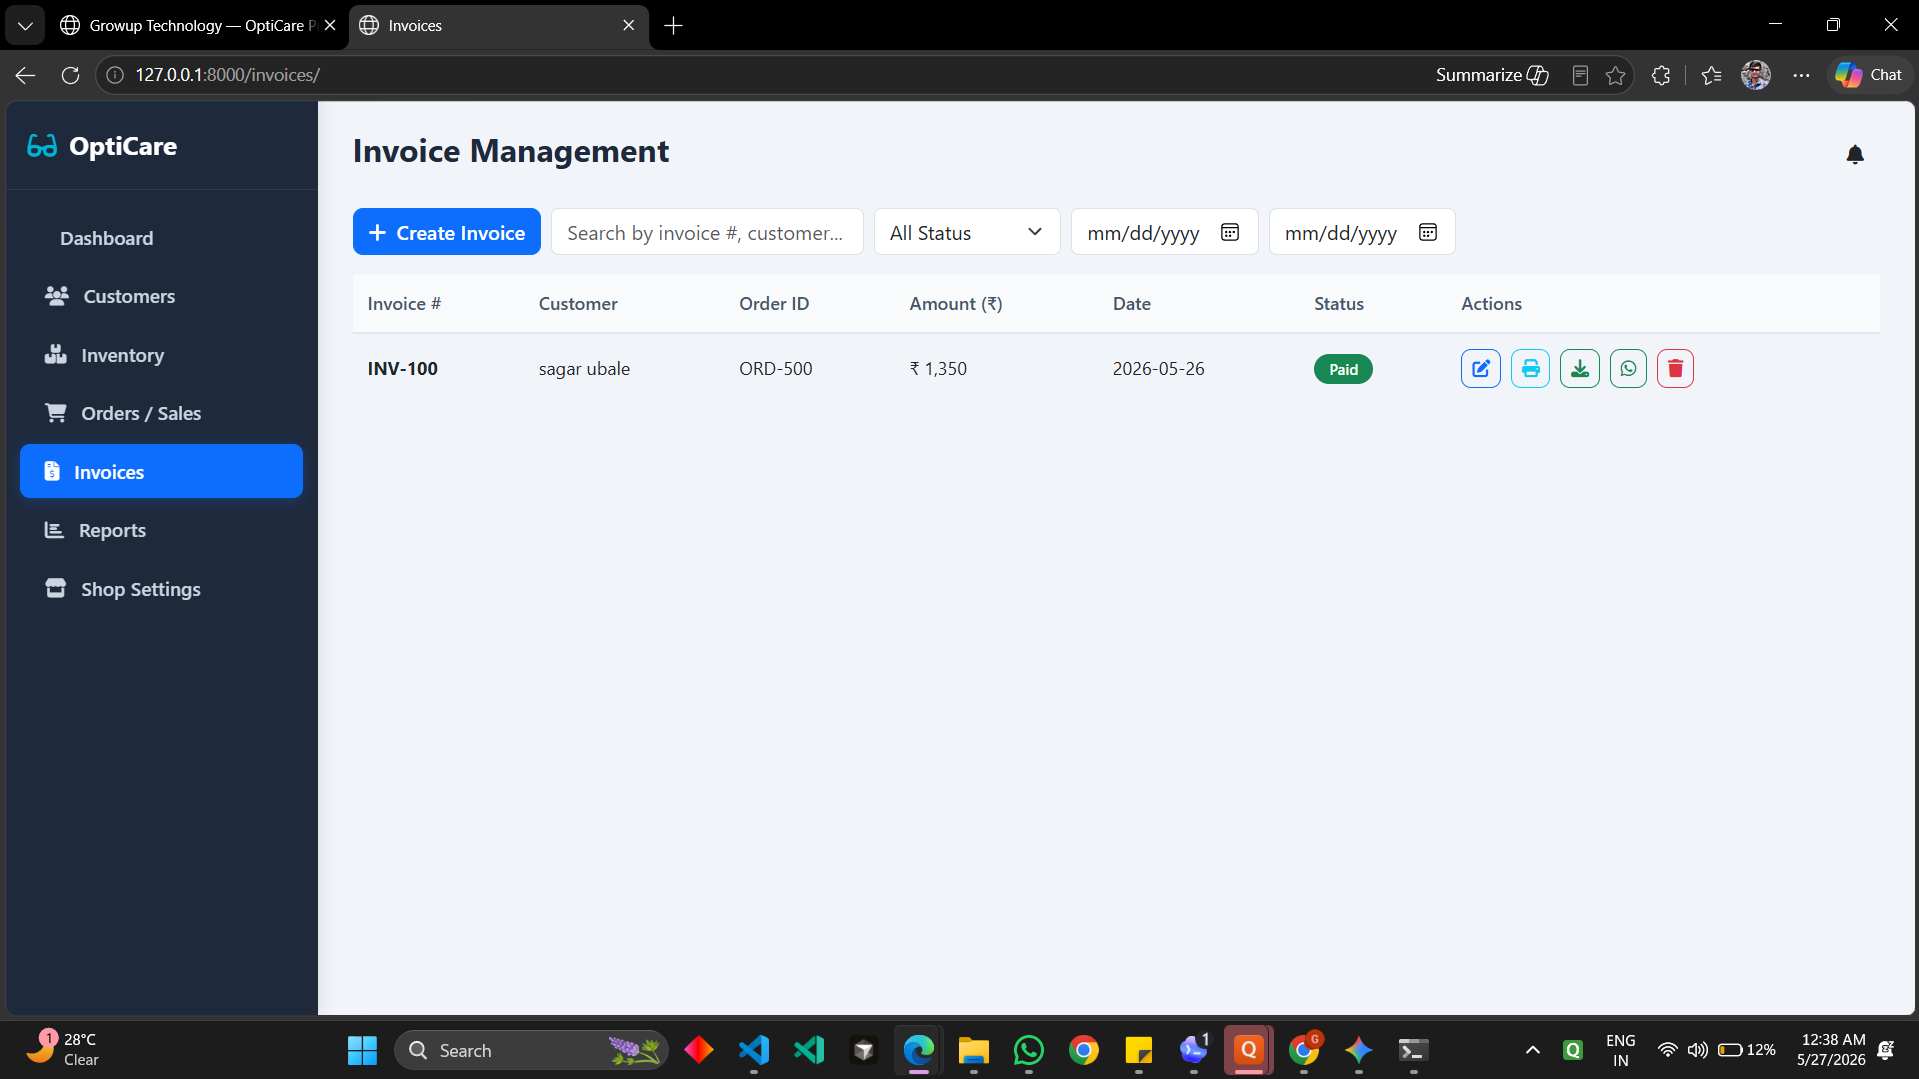Select Invoices sidebar item
Screen dimensions: 1919x1079
tap(161, 471)
